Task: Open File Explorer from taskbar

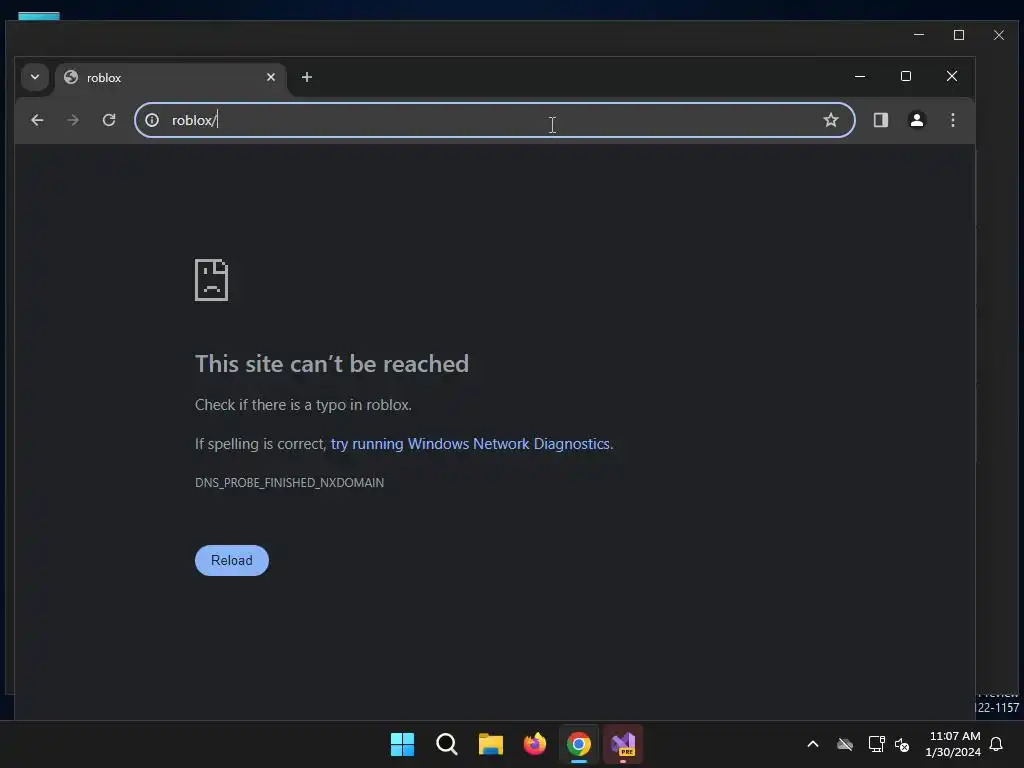Action: pyautogui.click(x=490, y=744)
